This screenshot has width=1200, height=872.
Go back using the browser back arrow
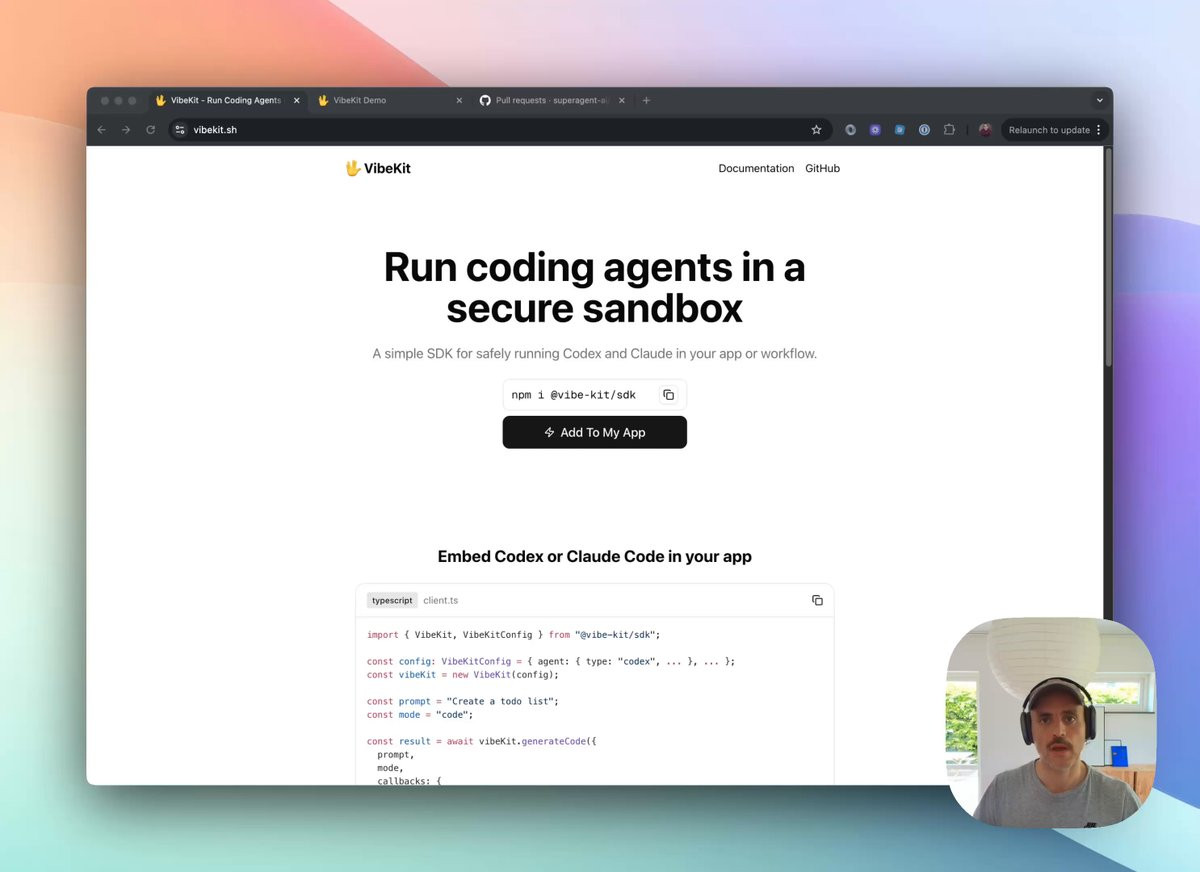point(101,130)
